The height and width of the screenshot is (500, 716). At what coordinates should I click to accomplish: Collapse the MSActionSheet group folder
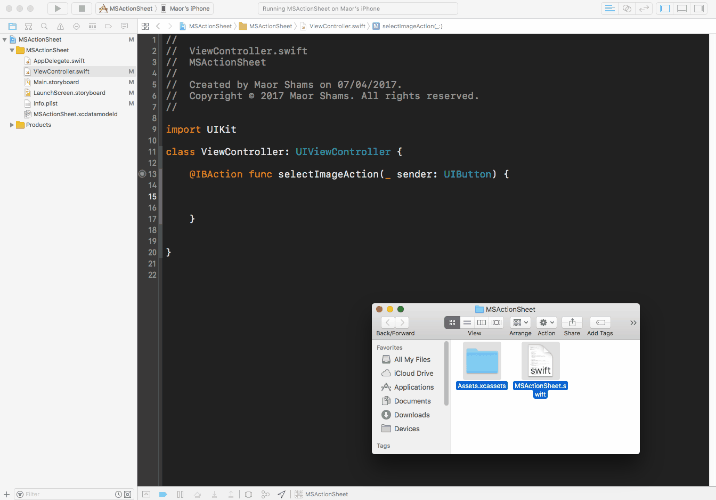pyautogui.click(x=12, y=50)
